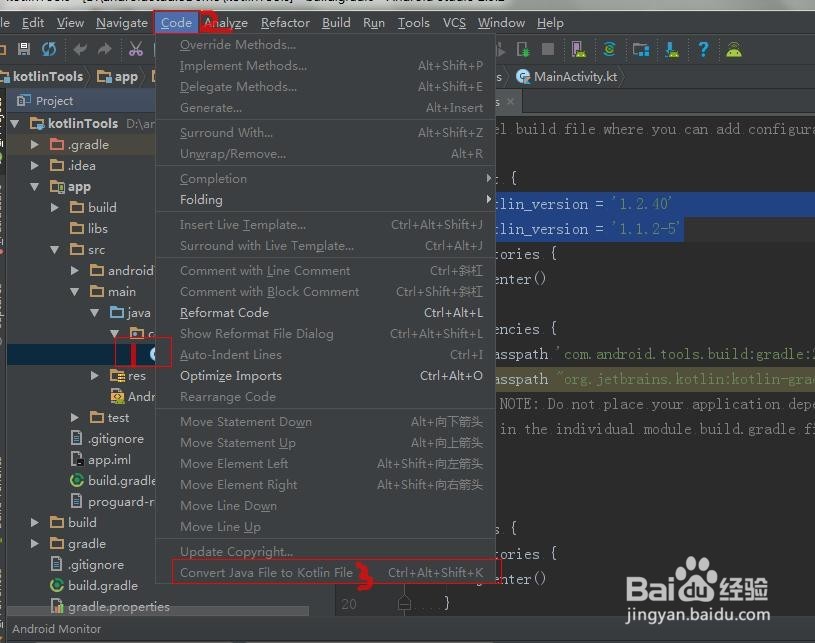Viewport: 815px width, 643px height.
Task: Open the Completion submenu
Action: point(326,178)
